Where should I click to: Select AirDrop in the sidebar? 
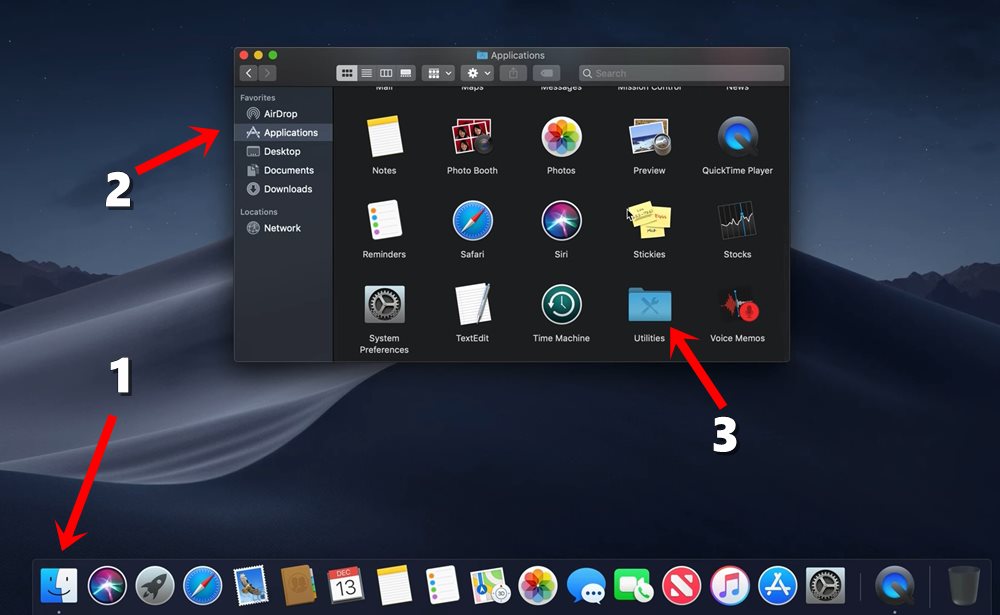click(283, 114)
